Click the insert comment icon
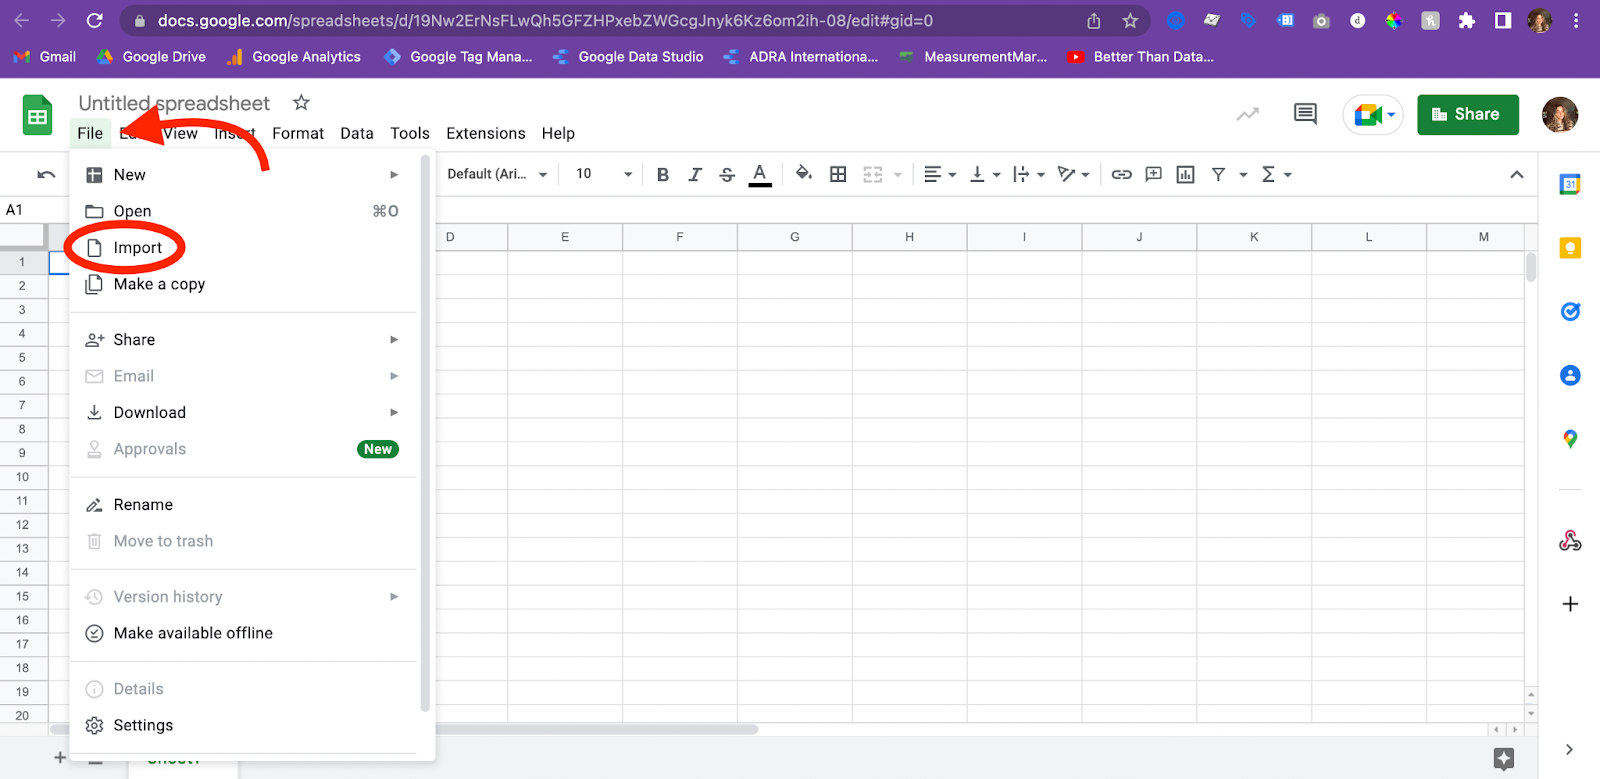1600x779 pixels. [x=1154, y=174]
